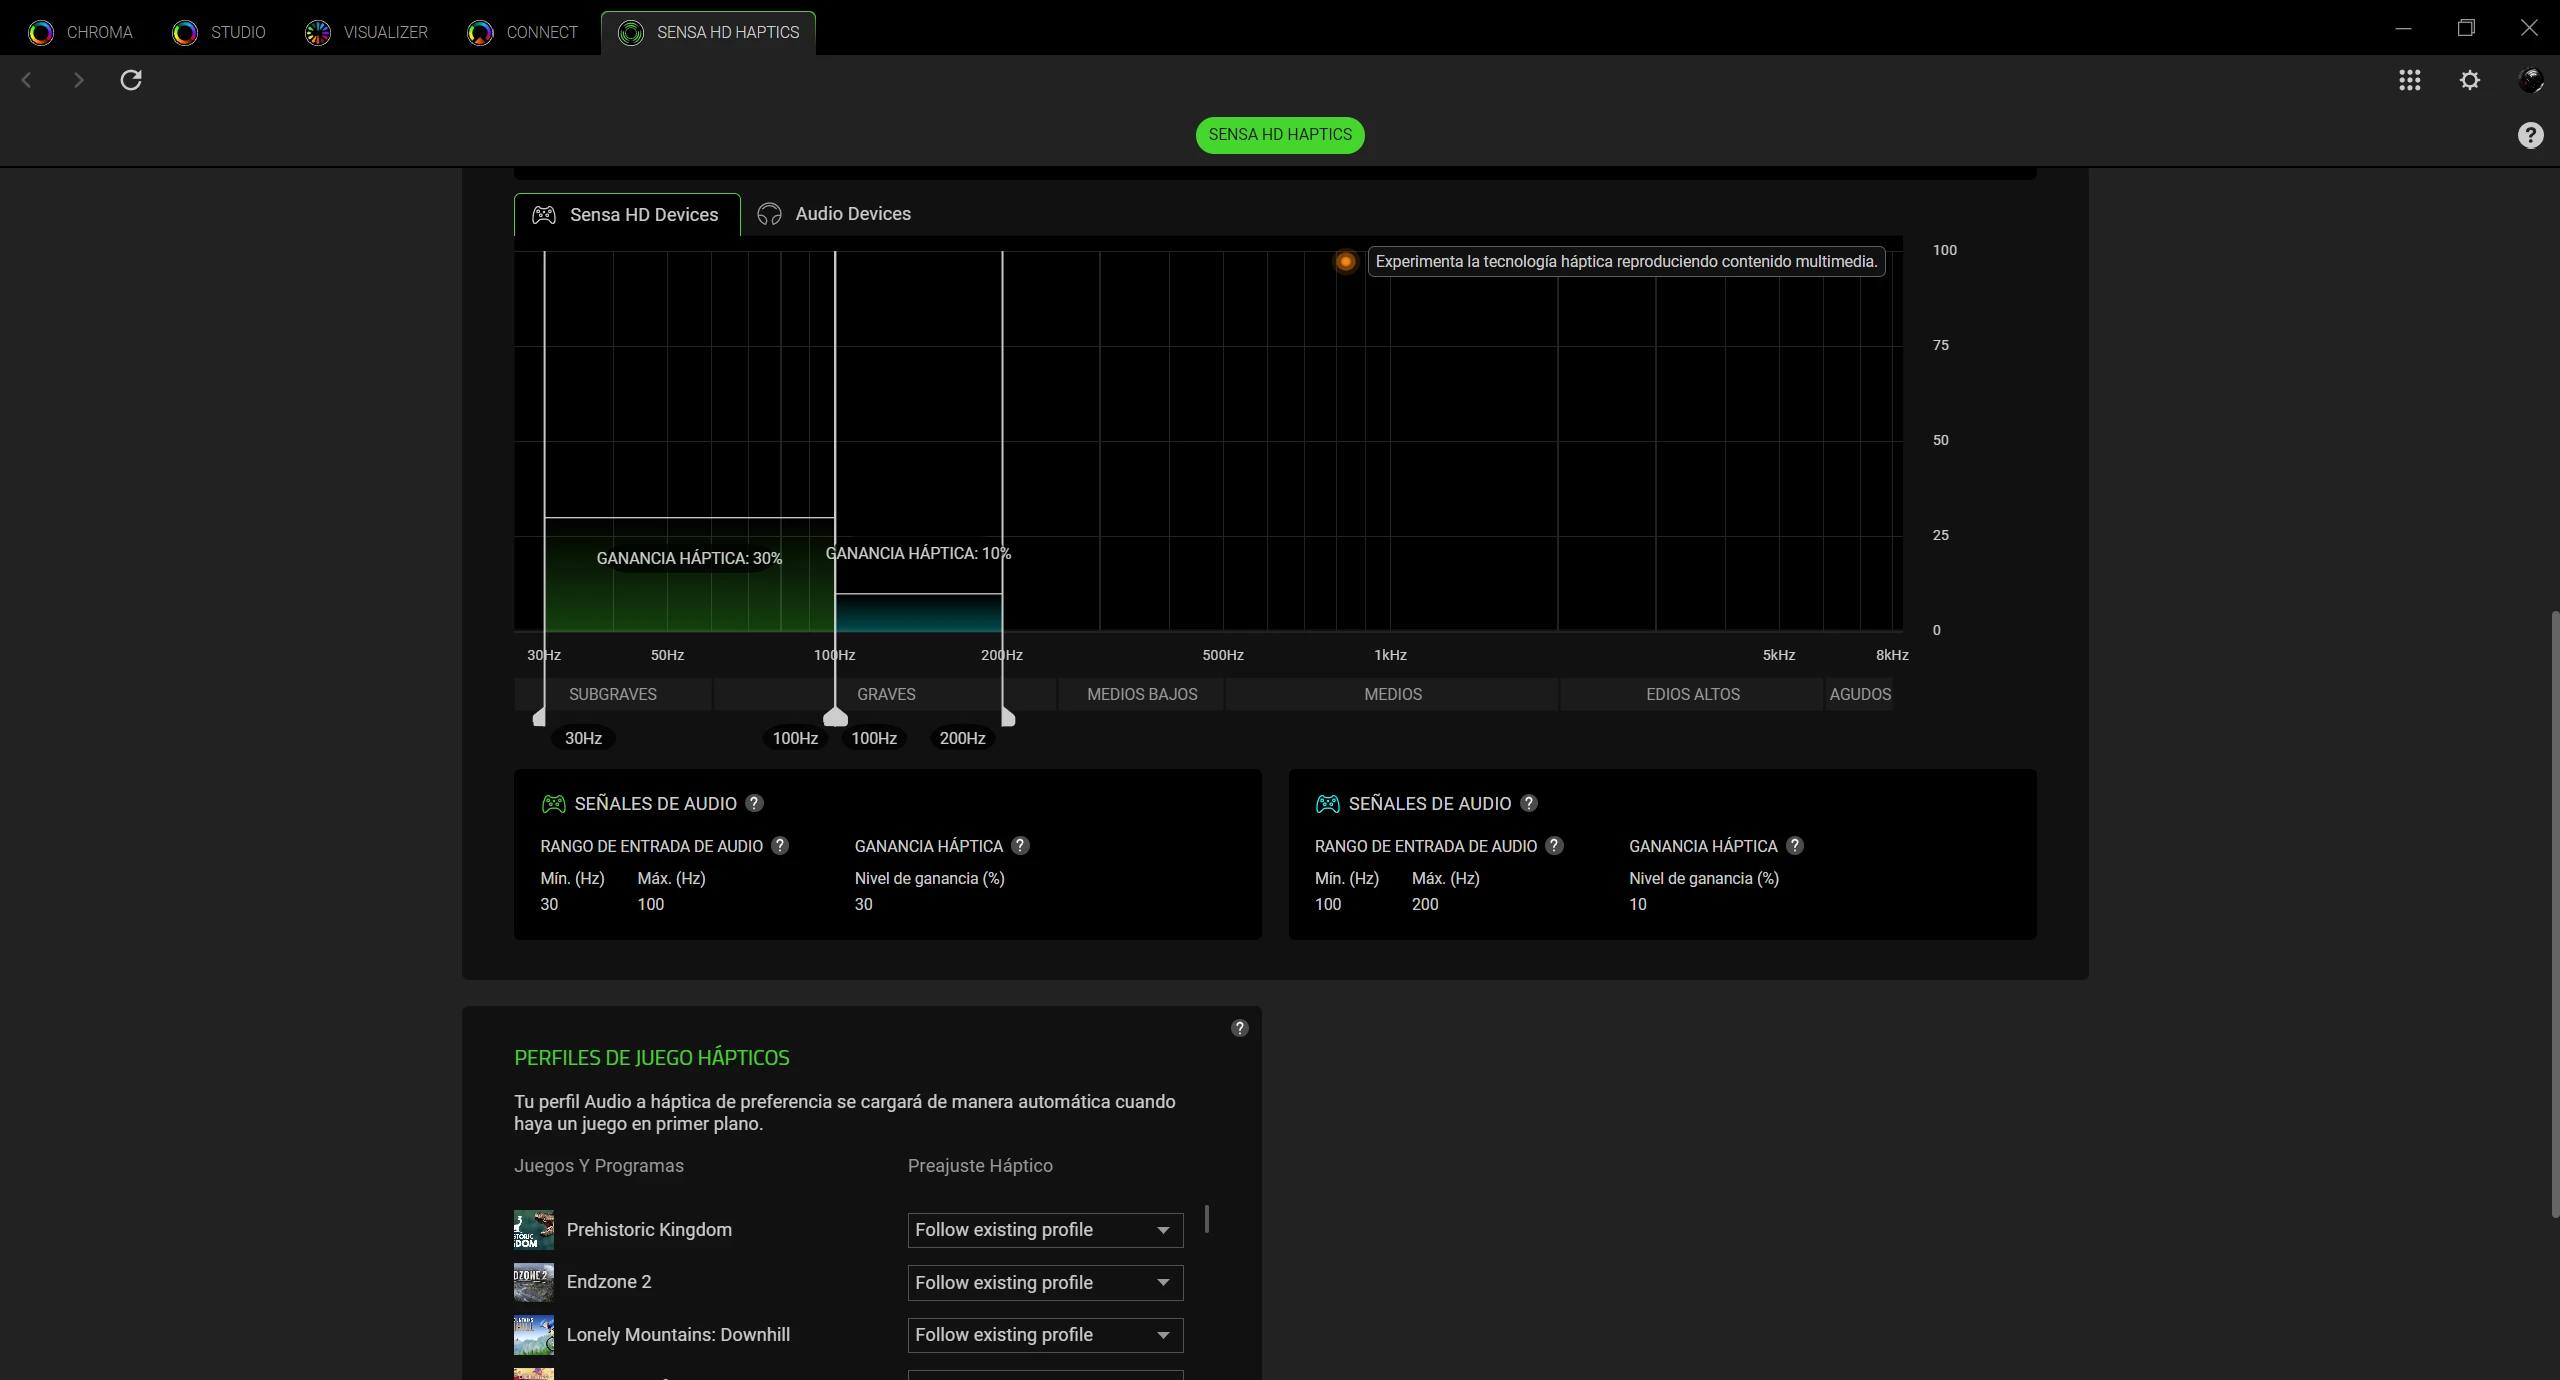Open help for left RANGO DE ENTRADA DE AUDIO

pyautogui.click(x=780, y=846)
